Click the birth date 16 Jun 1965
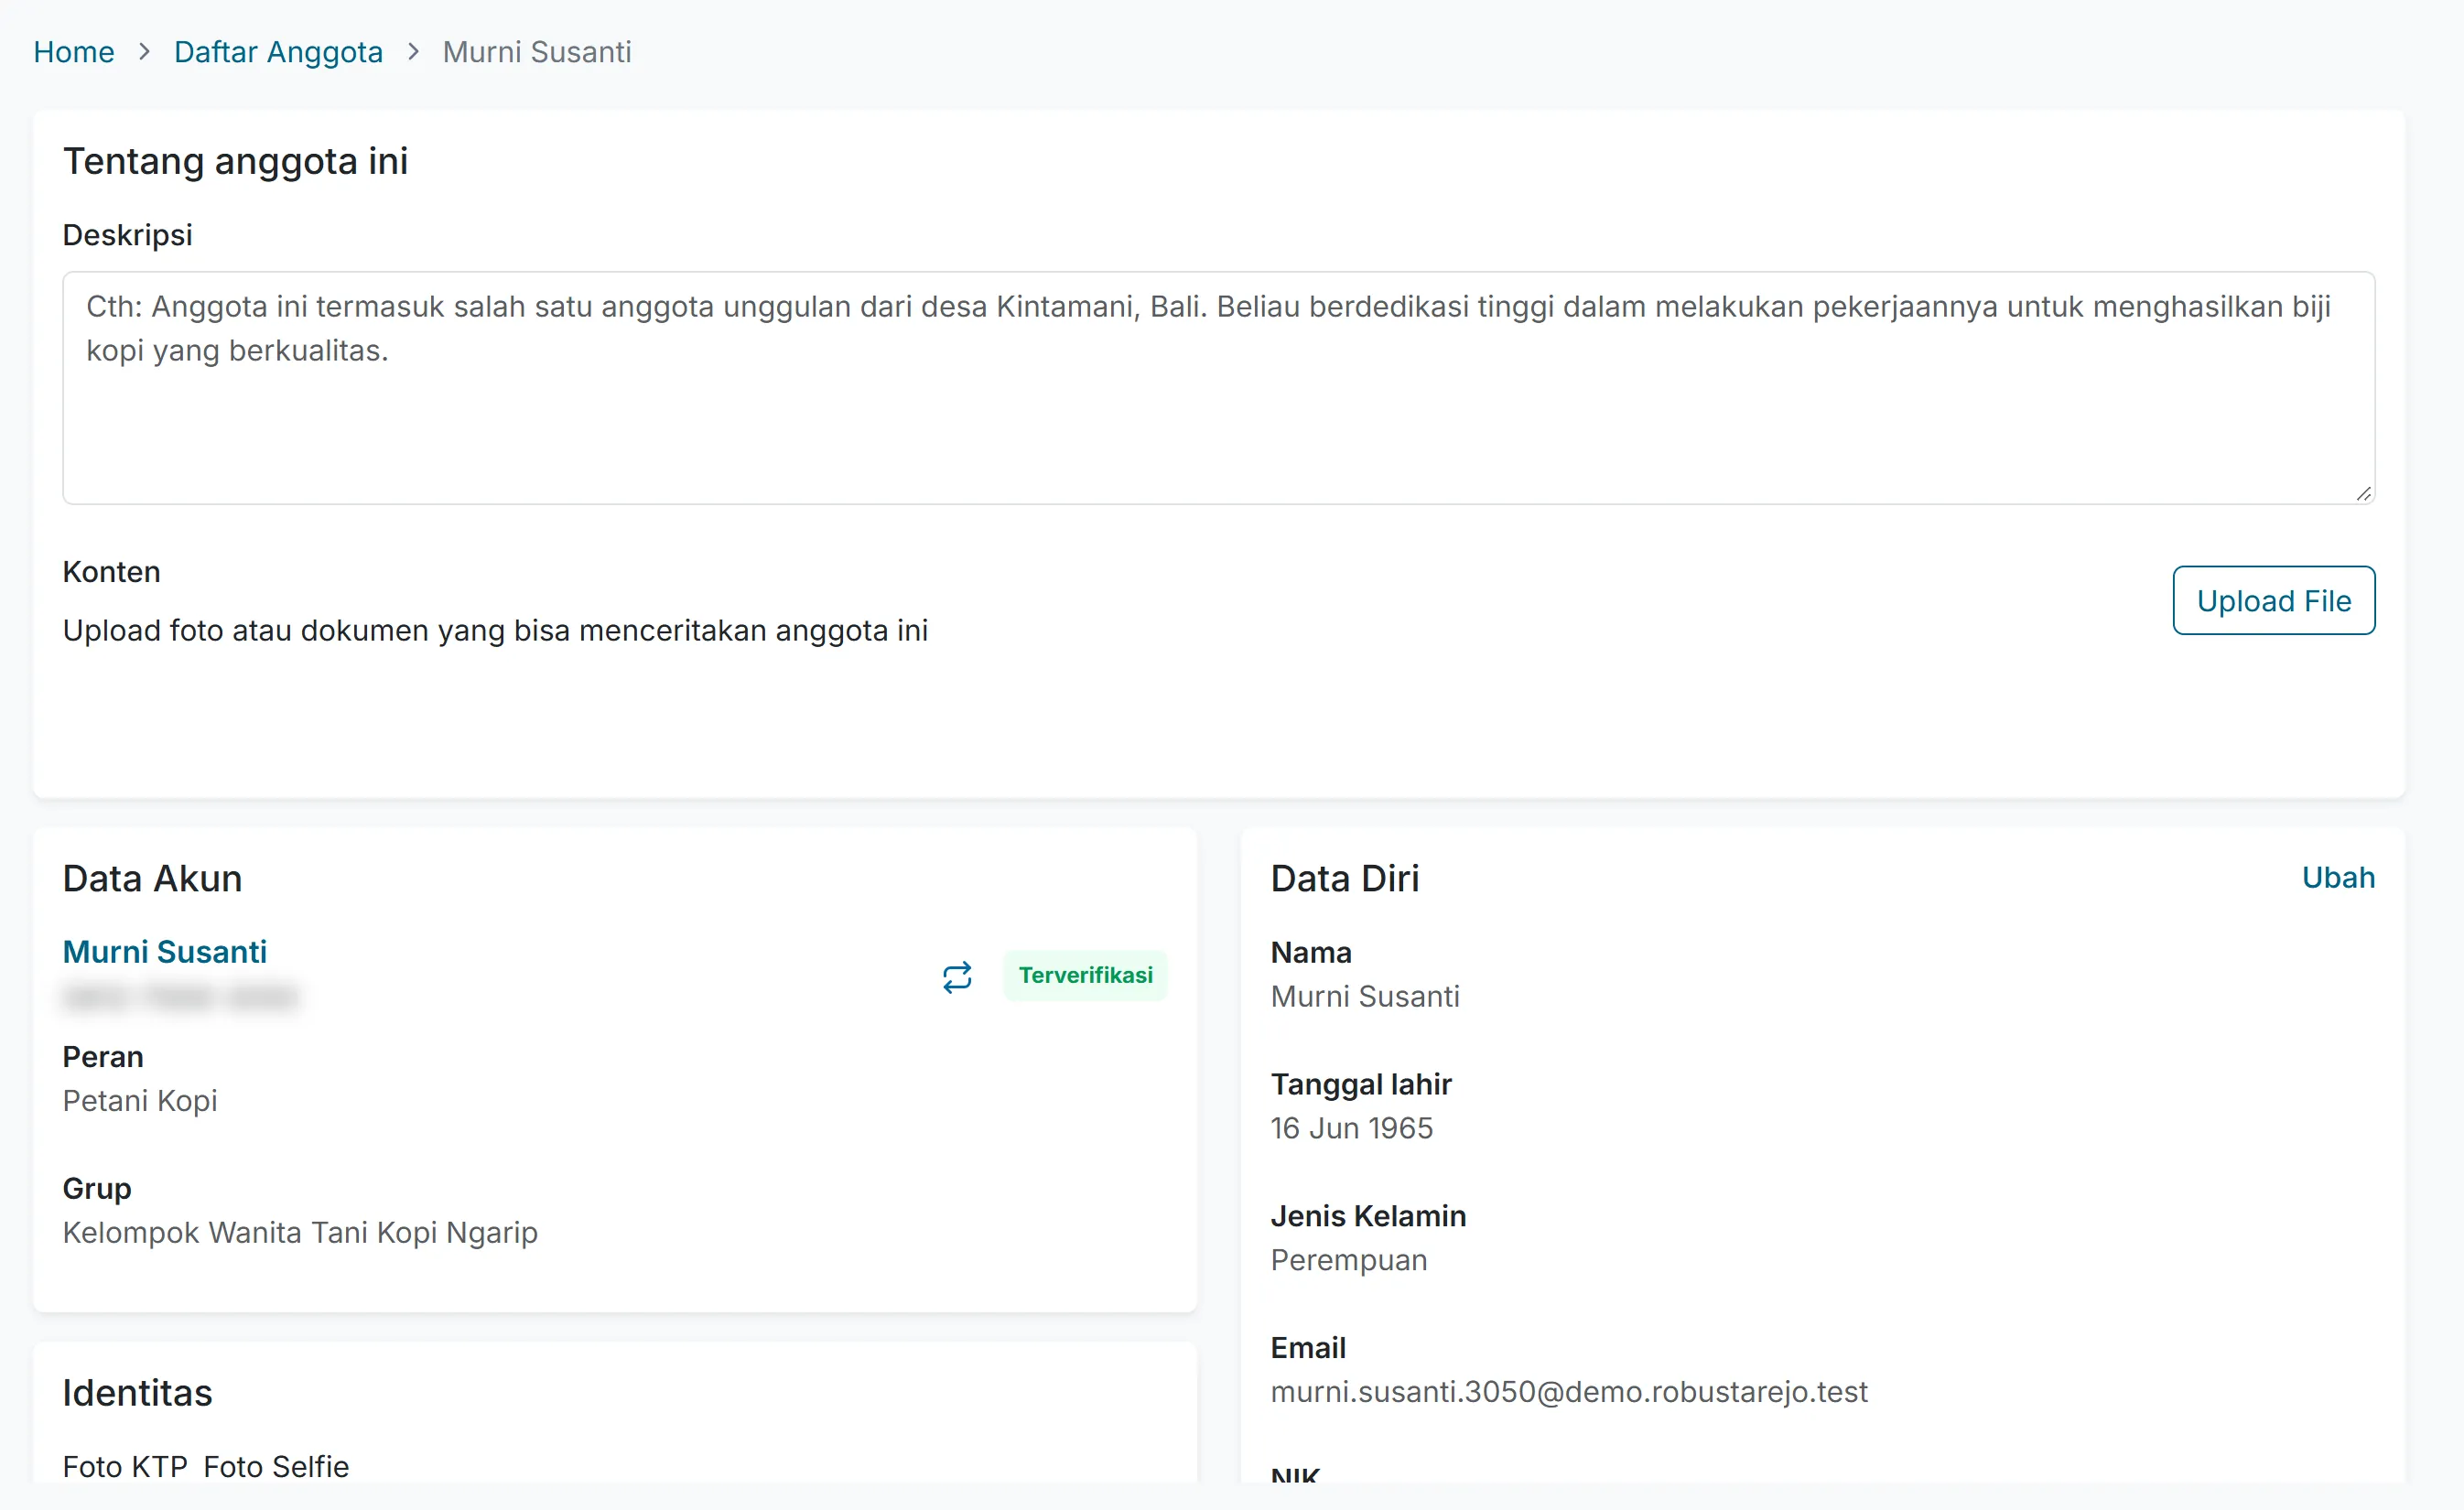This screenshot has height=1510, width=2464. (x=1351, y=1128)
